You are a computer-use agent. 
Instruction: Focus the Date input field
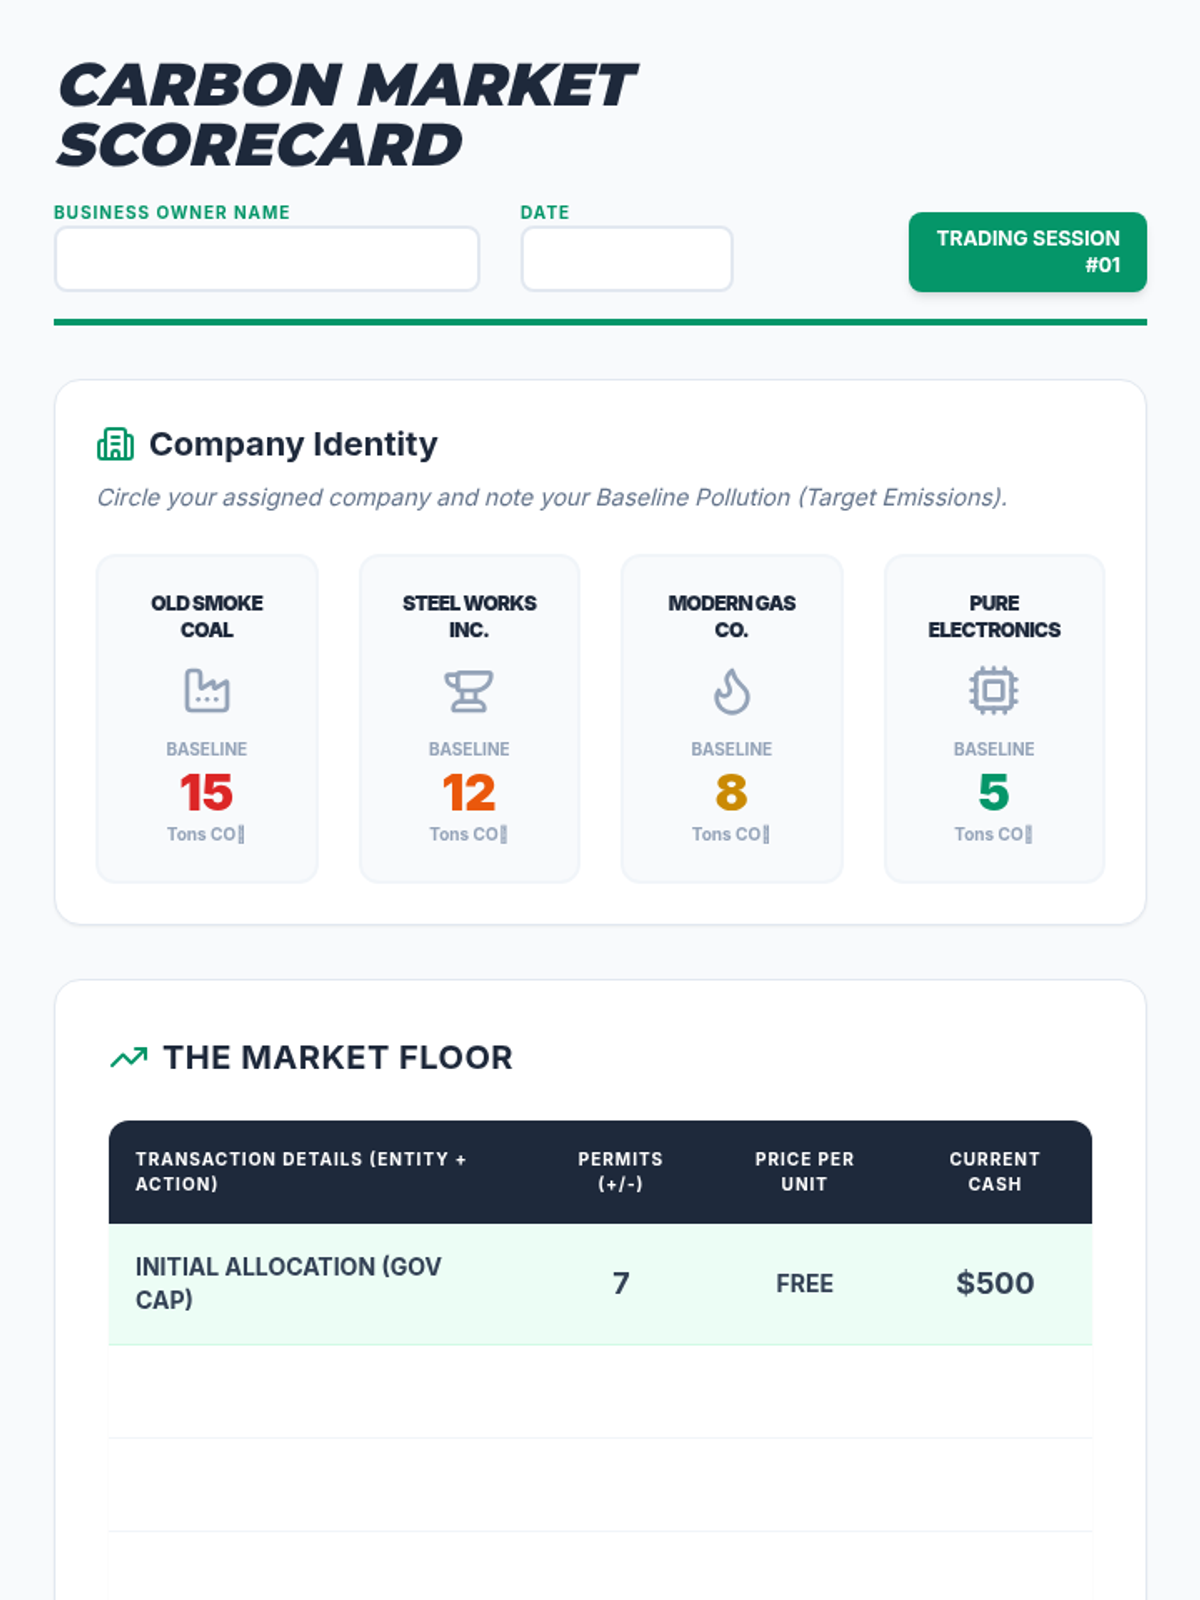pos(627,259)
